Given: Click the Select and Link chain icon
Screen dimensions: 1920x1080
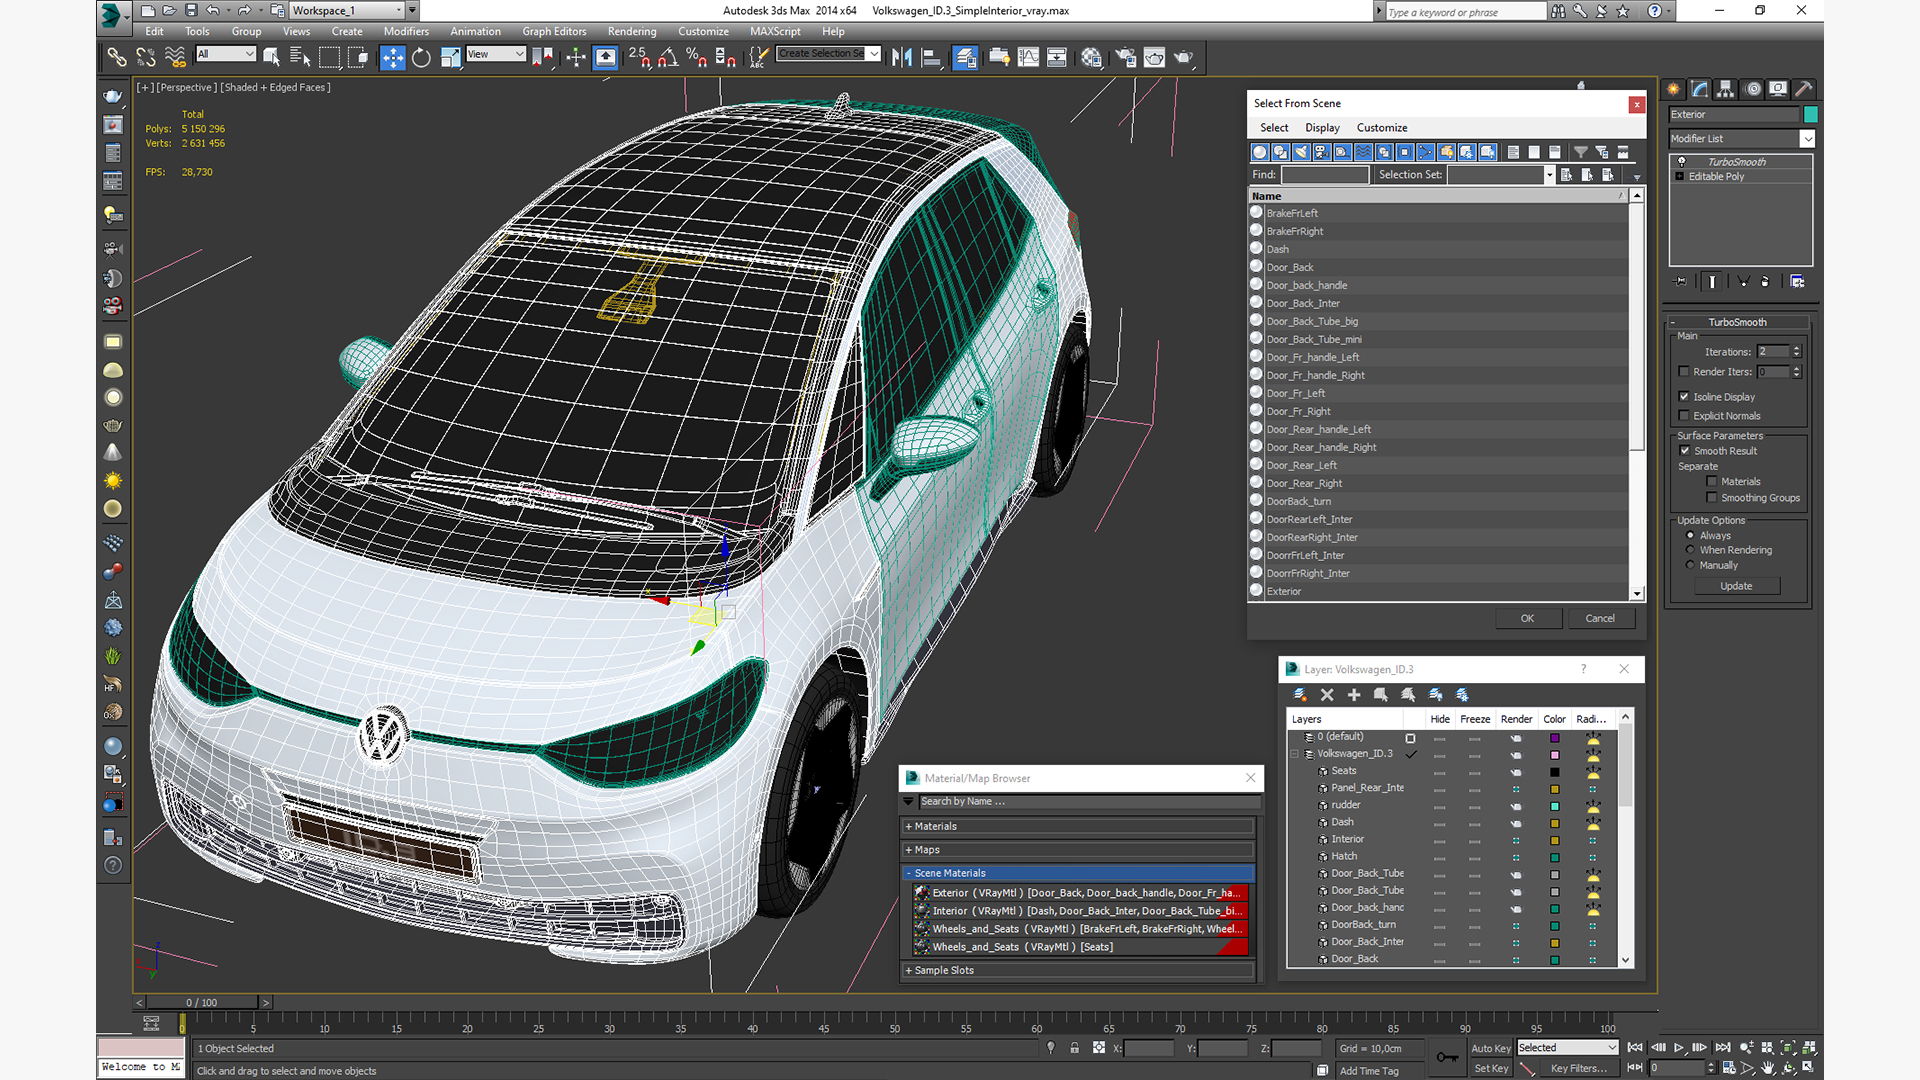Looking at the screenshot, I should pyautogui.click(x=117, y=57).
